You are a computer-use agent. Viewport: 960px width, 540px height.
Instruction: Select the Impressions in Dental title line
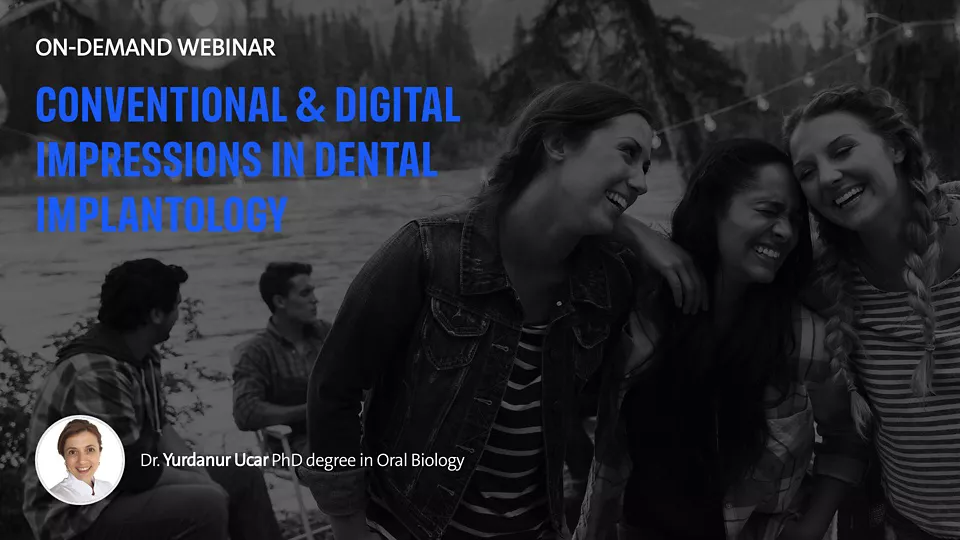tap(236, 161)
